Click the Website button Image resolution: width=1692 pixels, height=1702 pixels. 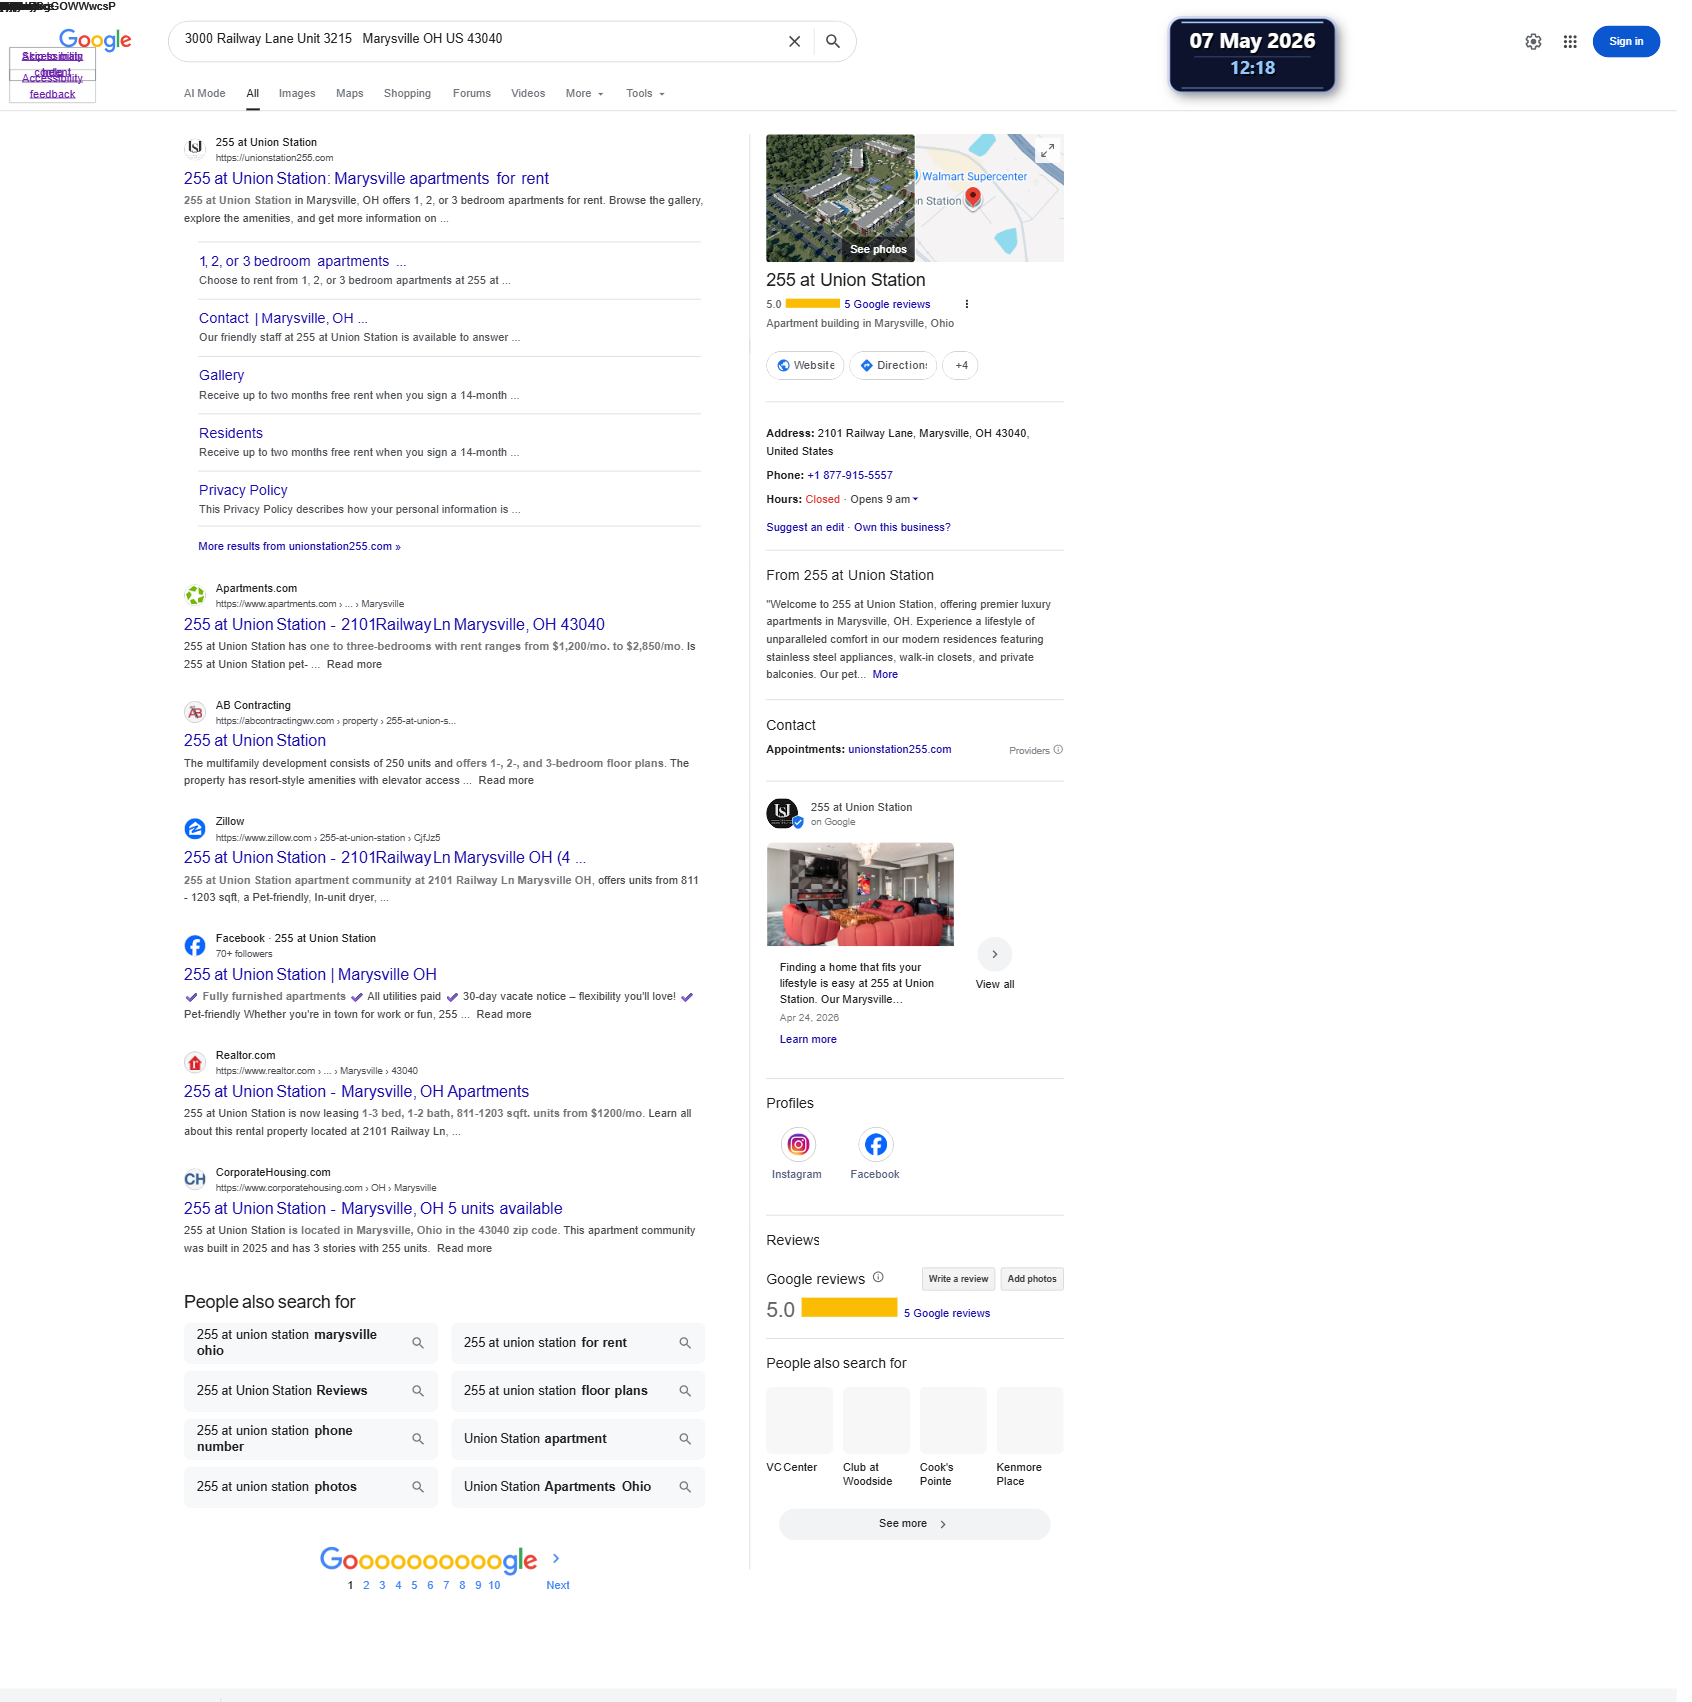(805, 366)
